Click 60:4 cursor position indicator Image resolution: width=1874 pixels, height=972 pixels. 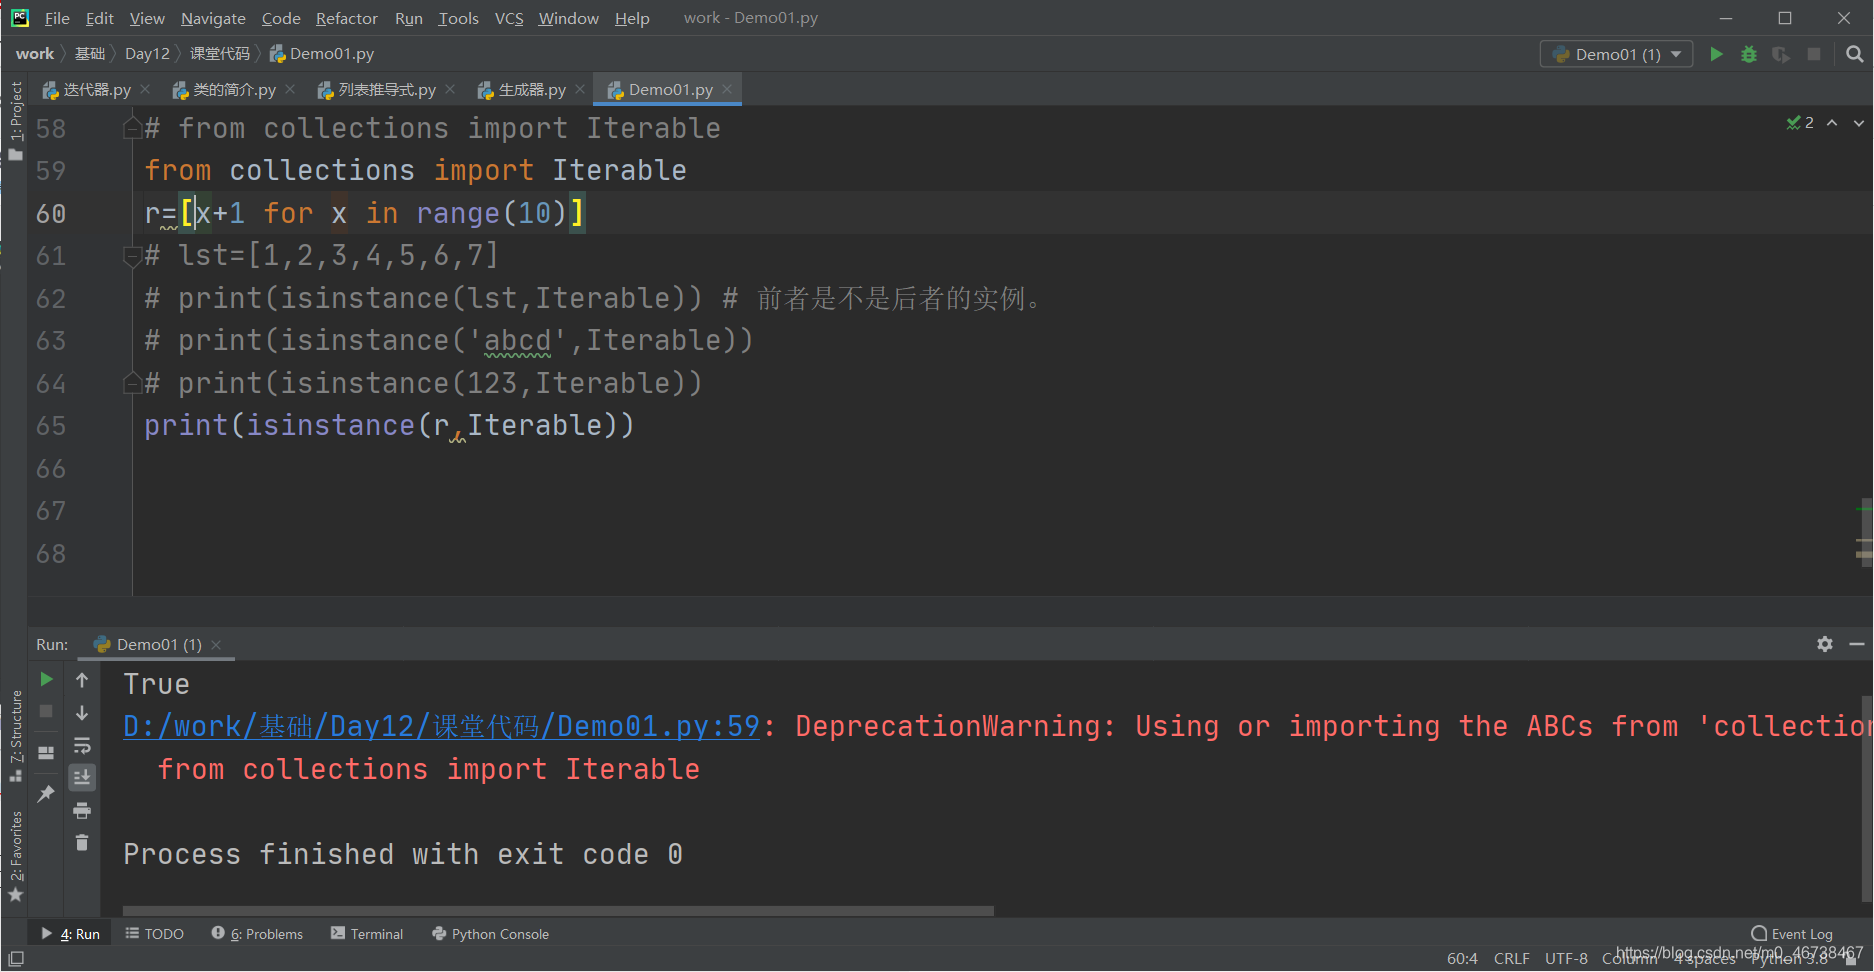click(1462, 958)
